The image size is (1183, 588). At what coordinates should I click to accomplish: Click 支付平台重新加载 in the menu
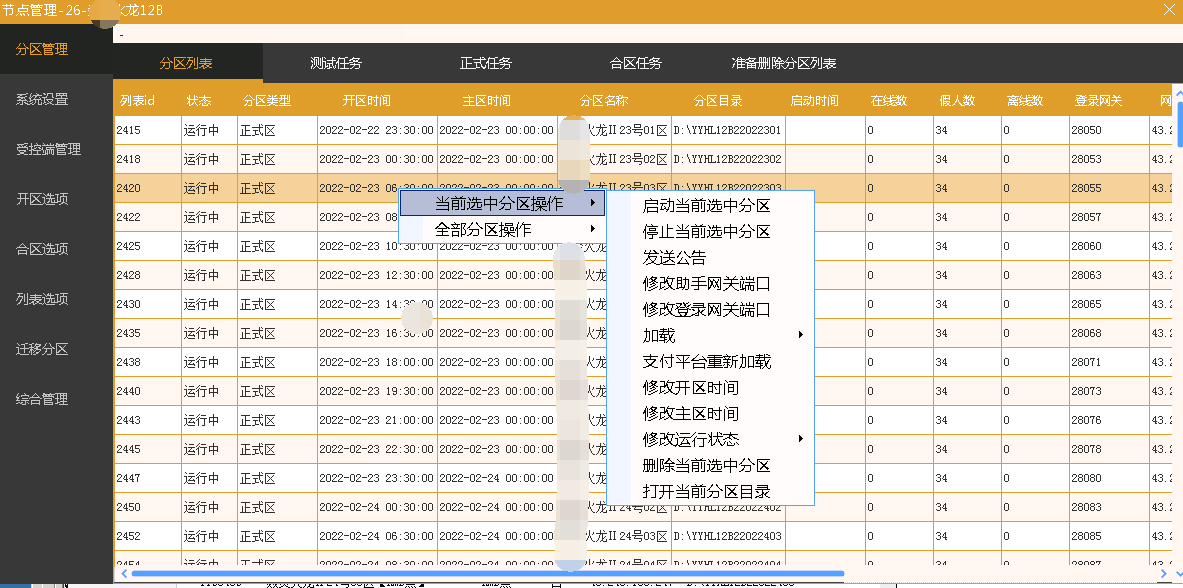(706, 362)
